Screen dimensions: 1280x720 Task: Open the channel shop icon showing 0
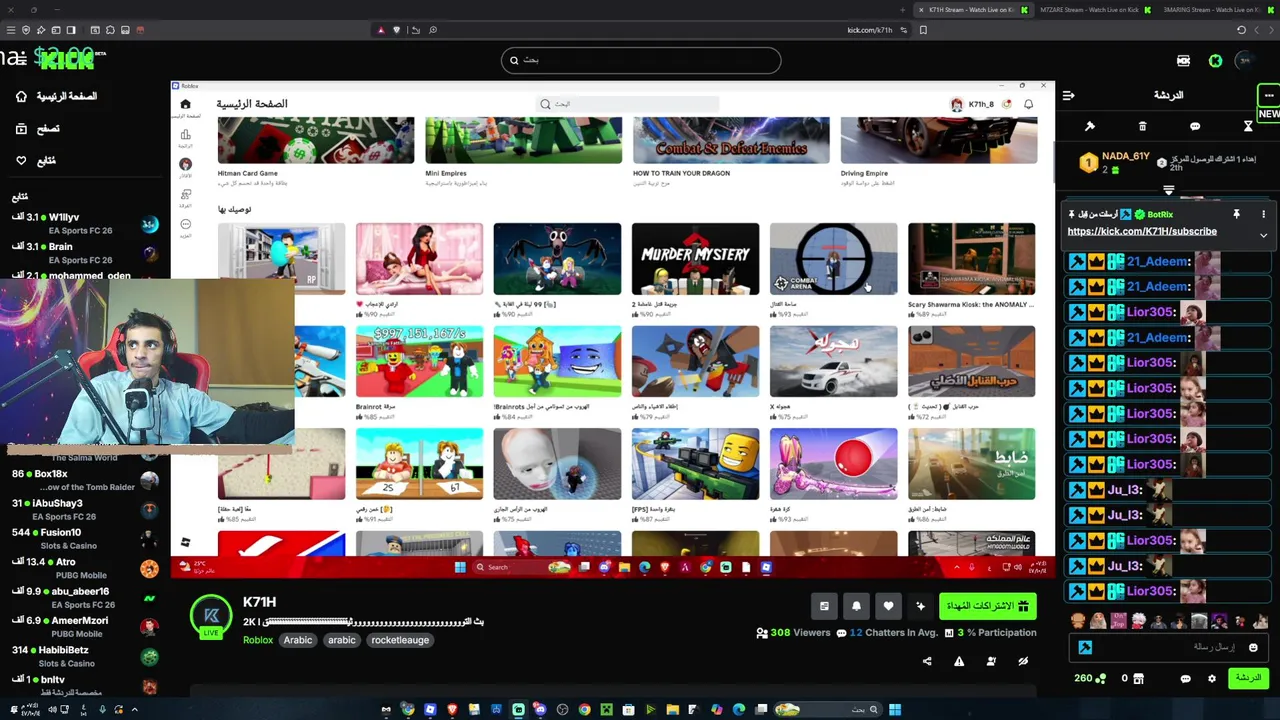pyautogui.click(x=1132, y=679)
